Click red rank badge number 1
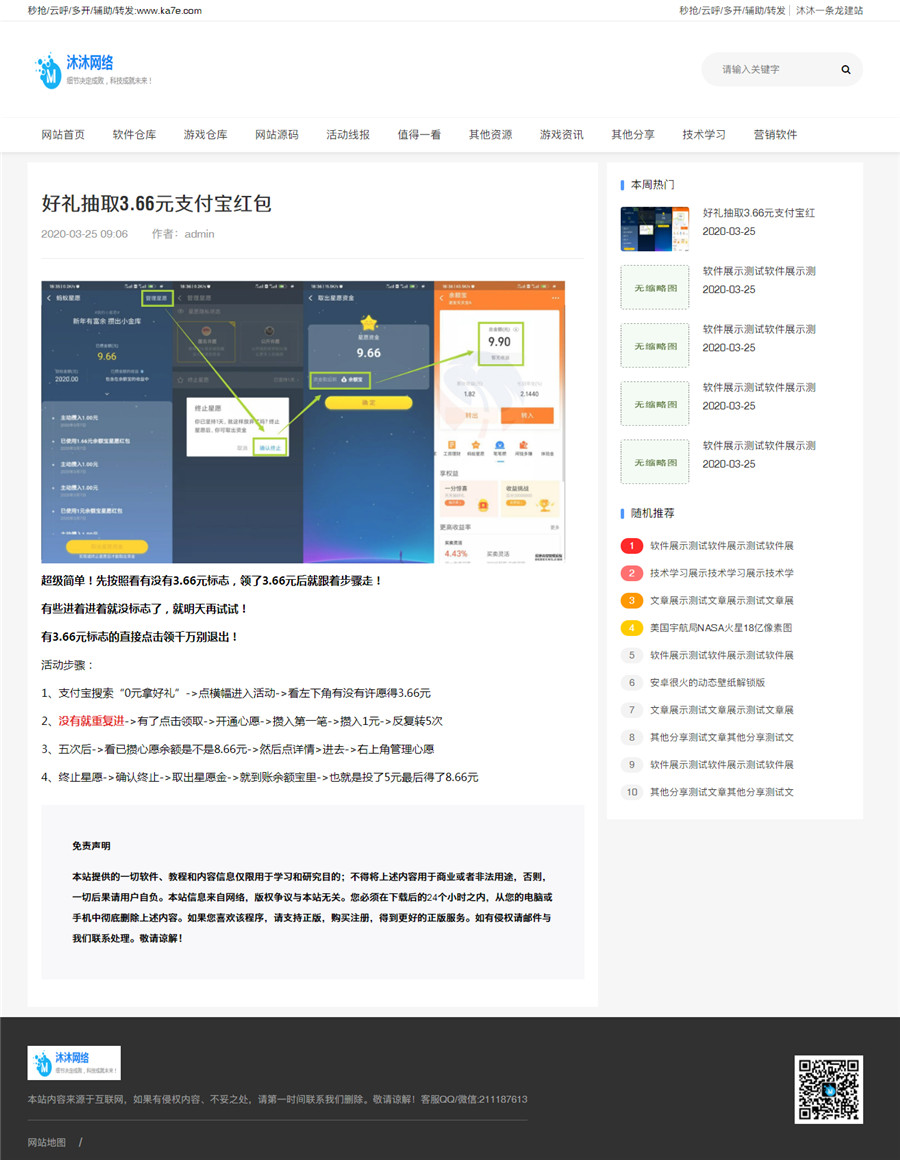The image size is (900, 1160). 632,546
